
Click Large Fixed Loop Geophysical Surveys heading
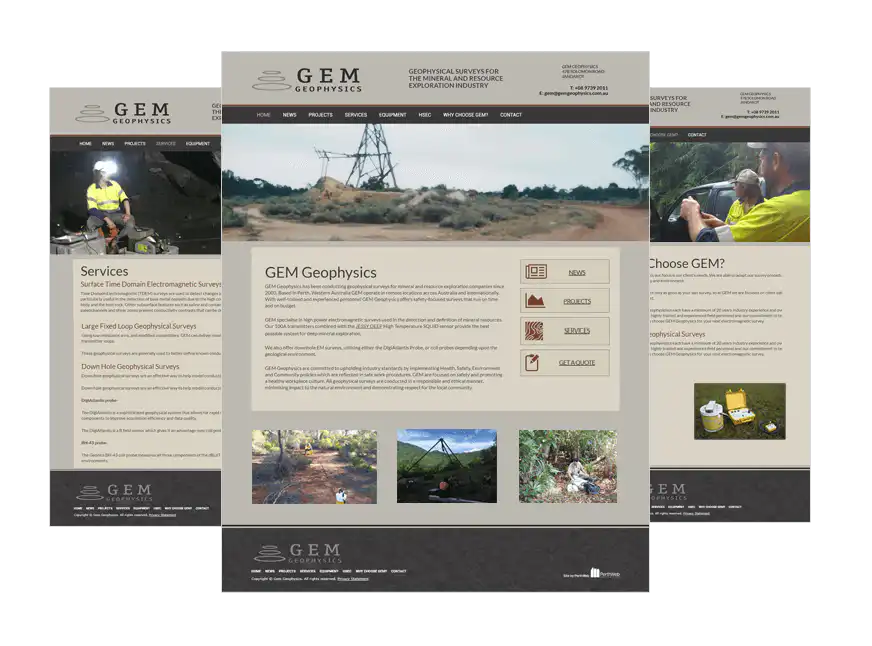tap(138, 326)
